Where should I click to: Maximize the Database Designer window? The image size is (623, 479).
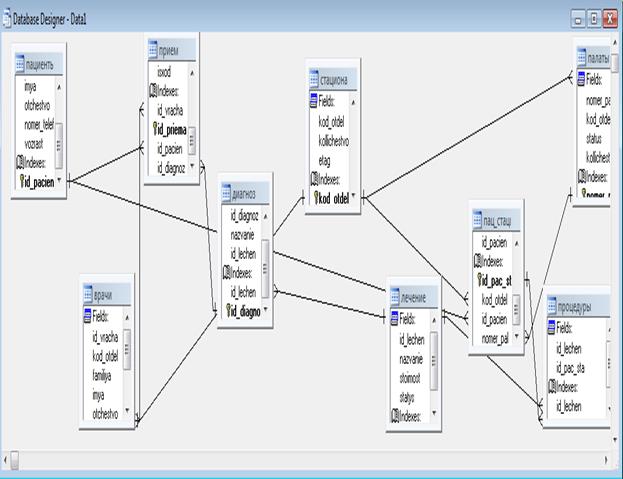pyautogui.click(x=593, y=19)
